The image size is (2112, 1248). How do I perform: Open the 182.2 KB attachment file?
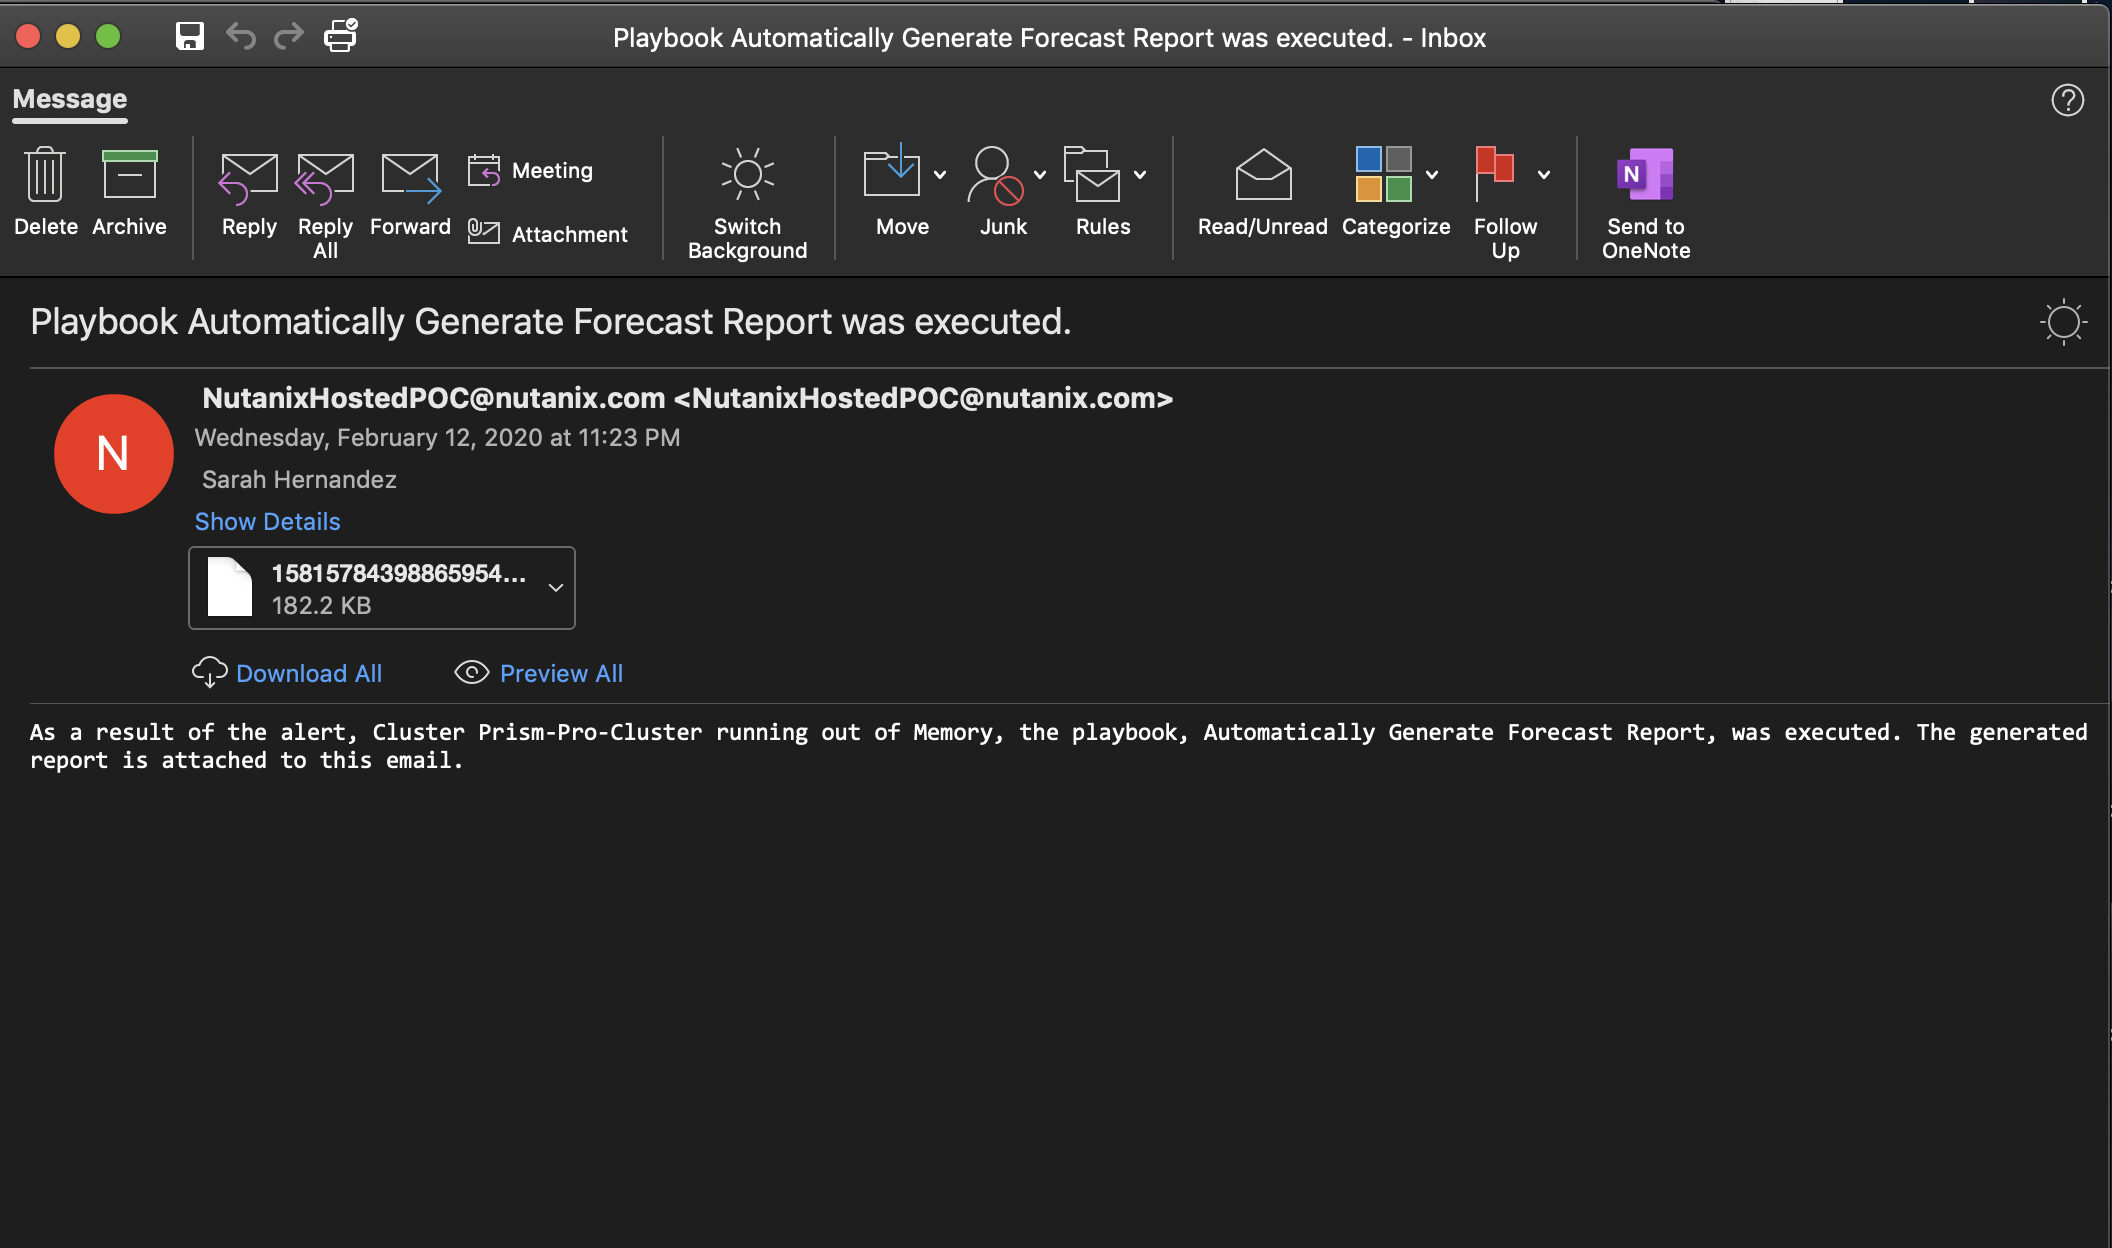[x=382, y=588]
